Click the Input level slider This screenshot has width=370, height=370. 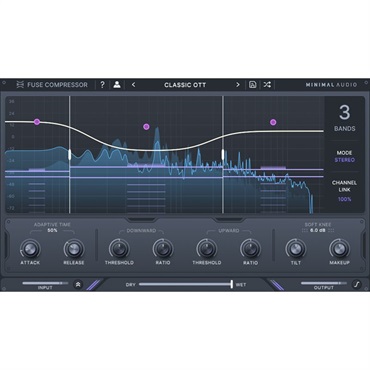tap(45, 283)
